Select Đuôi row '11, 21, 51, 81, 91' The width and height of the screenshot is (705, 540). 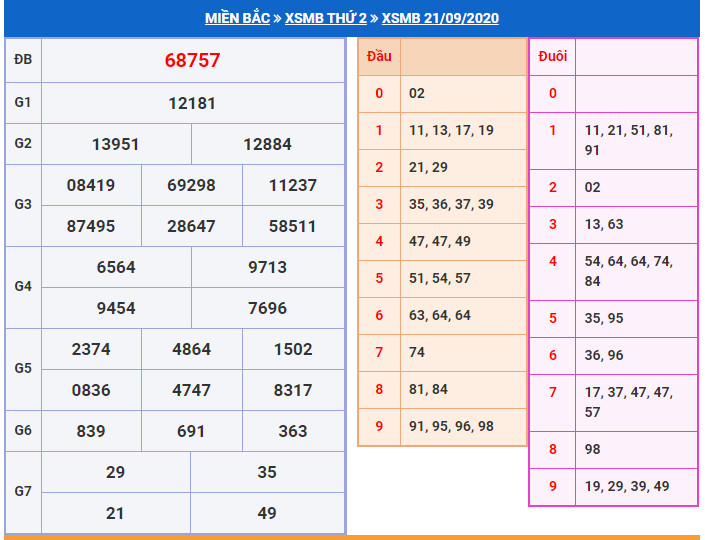629,140
